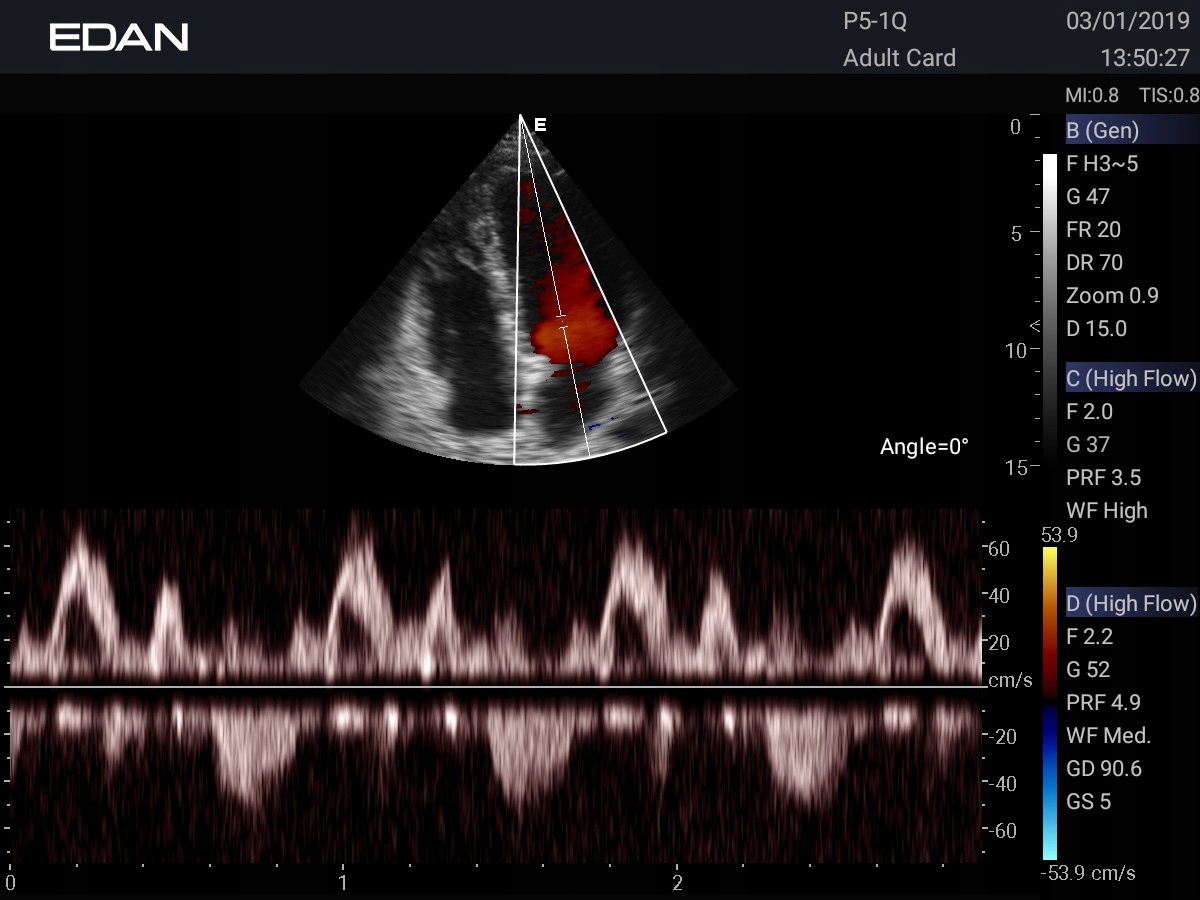Toggle the wall filter WF High setting
Viewport: 1200px width, 900px height.
pos(1107,510)
